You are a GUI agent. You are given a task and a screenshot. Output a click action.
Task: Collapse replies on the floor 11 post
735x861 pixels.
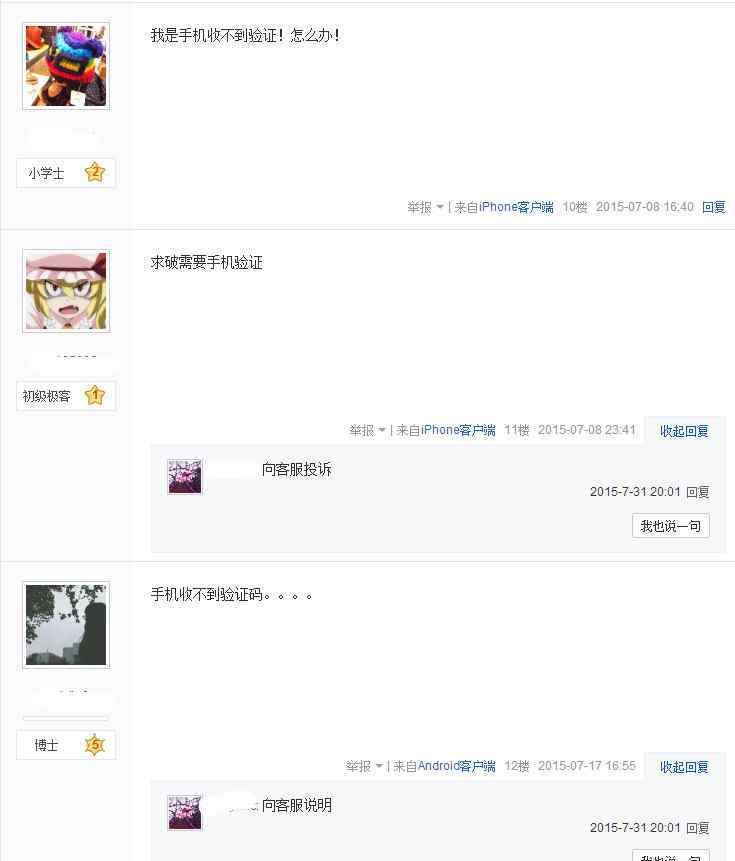pyautogui.click(x=684, y=431)
